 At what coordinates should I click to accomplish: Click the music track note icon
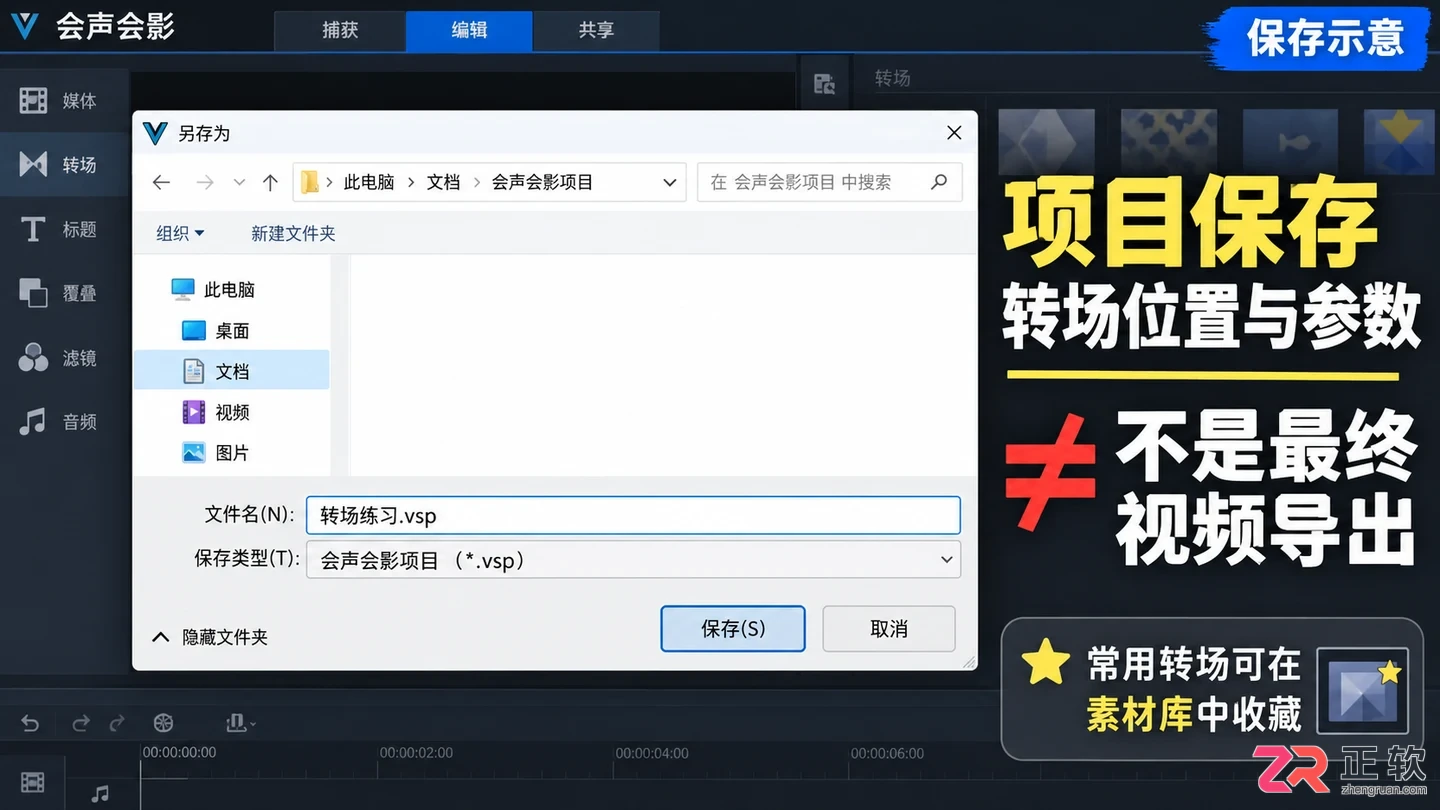100,794
